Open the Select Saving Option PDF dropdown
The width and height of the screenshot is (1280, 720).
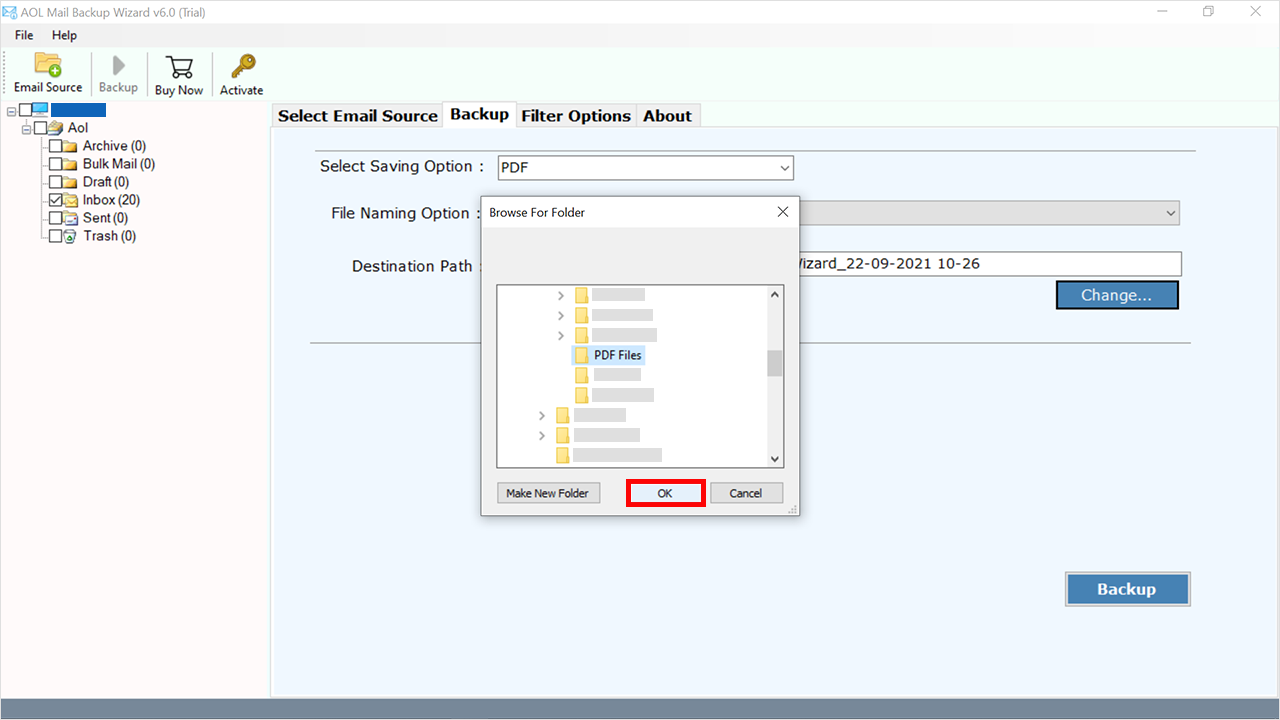click(645, 168)
